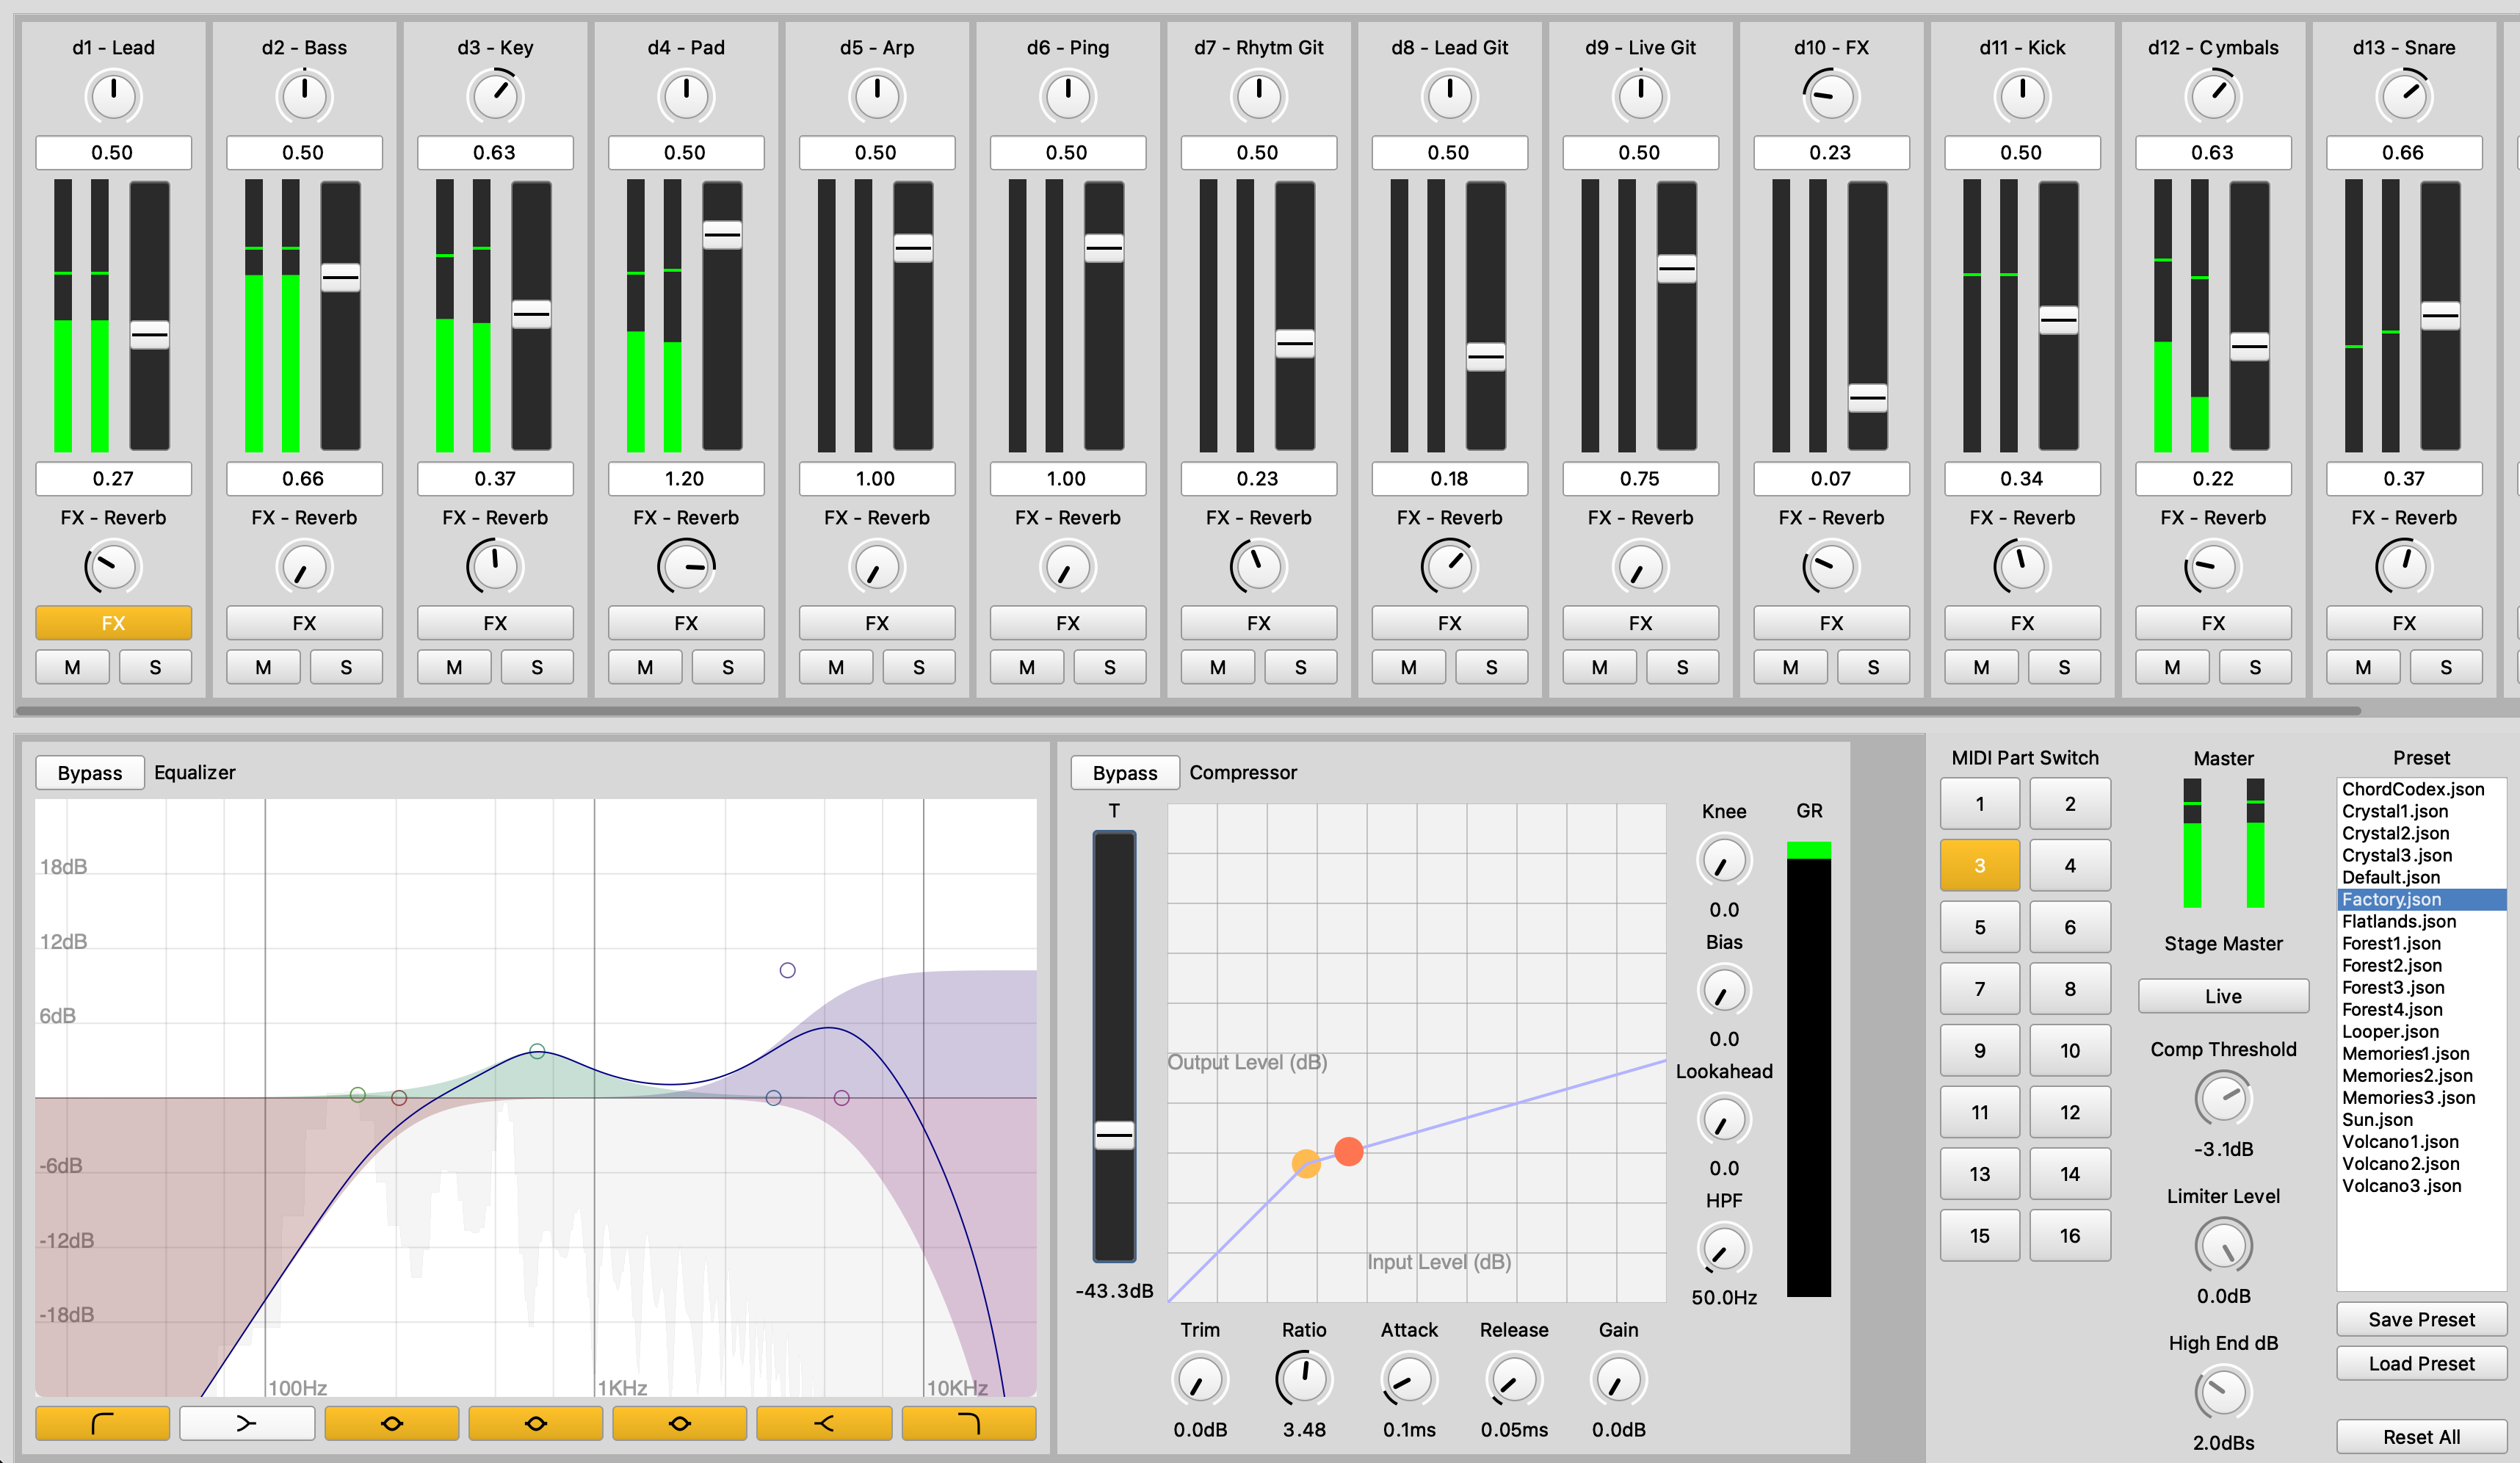Click the d10 - FX volume fader handle
This screenshot has width=2520, height=1463.
click(1867, 398)
